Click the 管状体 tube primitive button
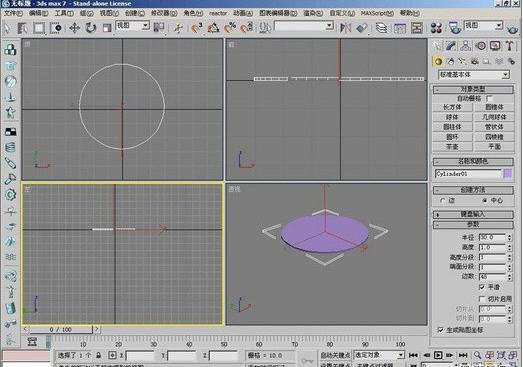523x367 pixels. coord(494,127)
